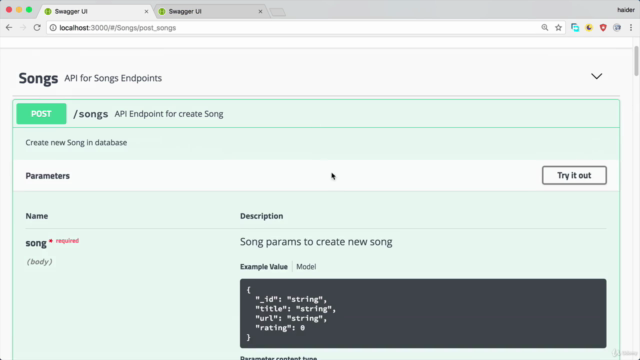Click the '"title": "string"' line in example
Image resolution: width=640 pixels, height=360 pixels.
tap(296, 309)
